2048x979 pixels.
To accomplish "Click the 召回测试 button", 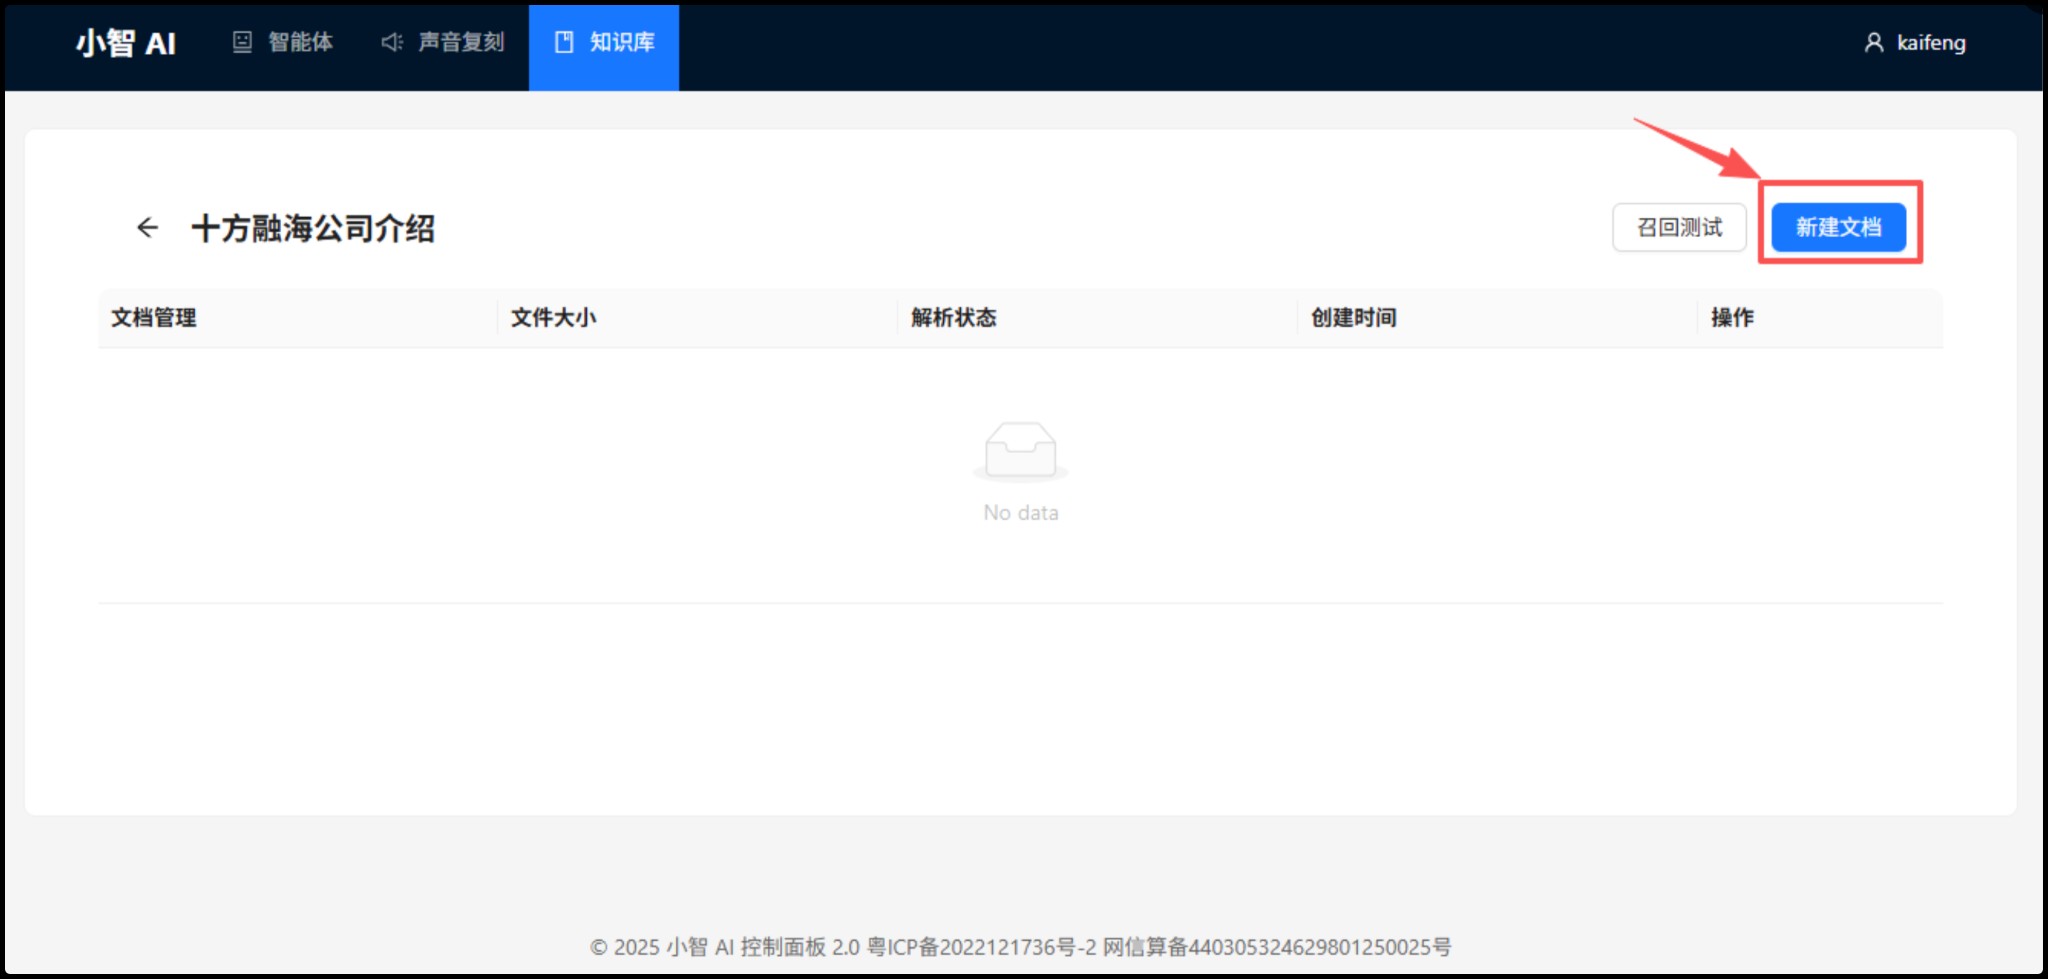I will coord(1679,227).
